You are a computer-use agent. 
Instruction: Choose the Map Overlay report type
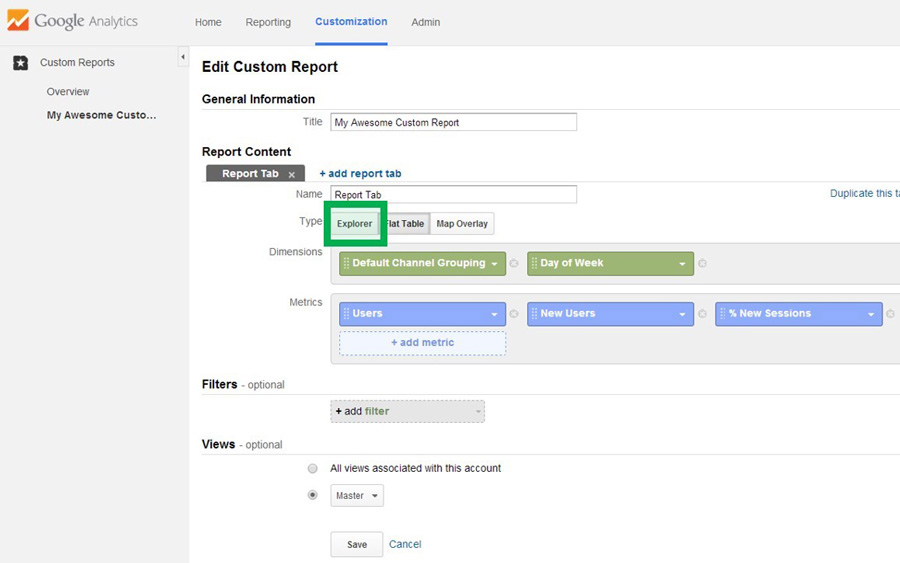point(462,224)
